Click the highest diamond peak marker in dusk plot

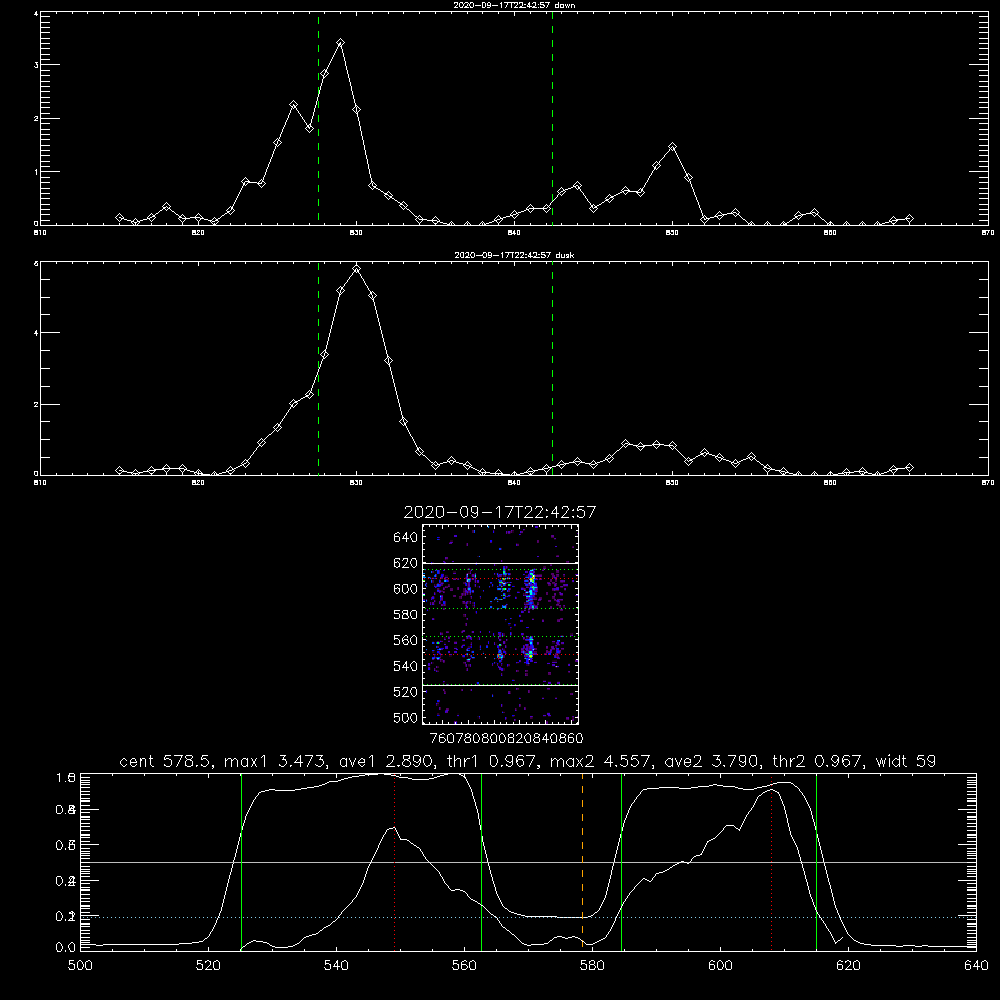pos(357,269)
